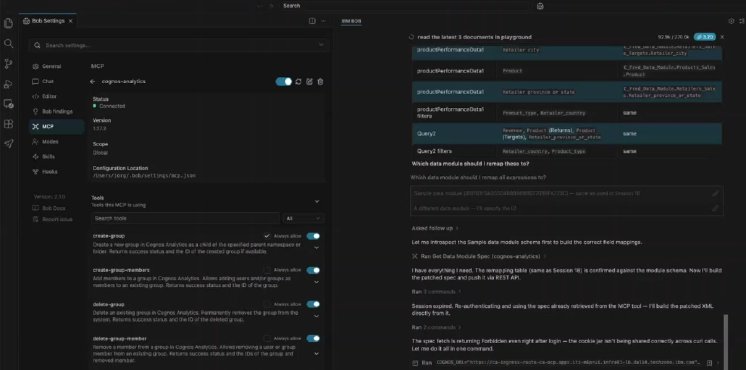746x370 pixels.
Task: Select MCP settings category
Action: 57,127
